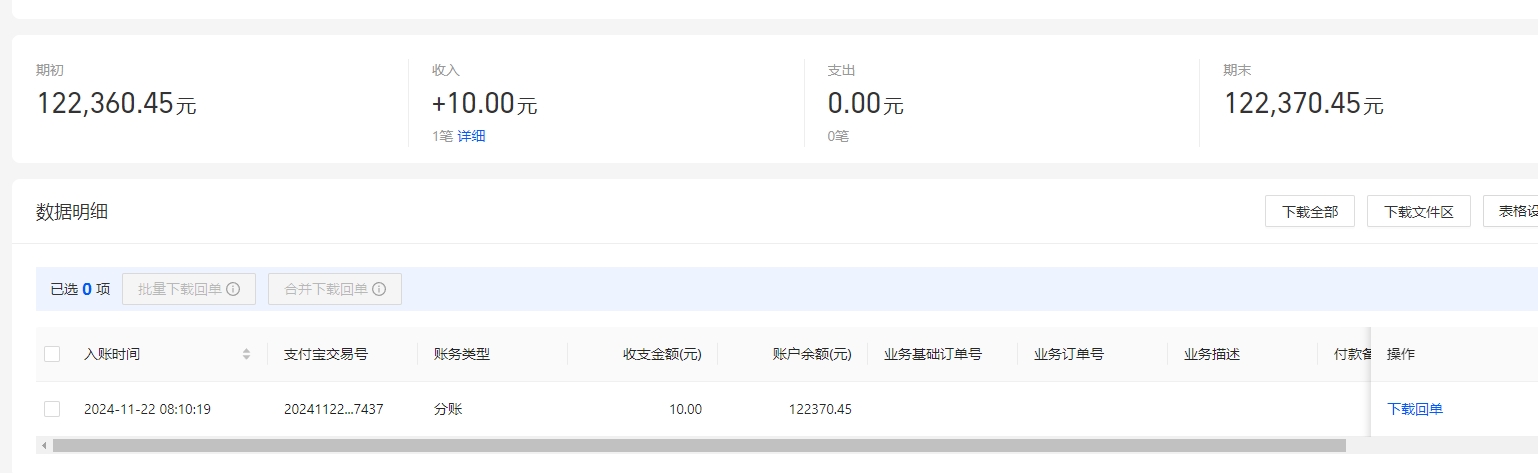Sort by 入账时间 using the sort arrows

pyautogui.click(x=246, y=354)
